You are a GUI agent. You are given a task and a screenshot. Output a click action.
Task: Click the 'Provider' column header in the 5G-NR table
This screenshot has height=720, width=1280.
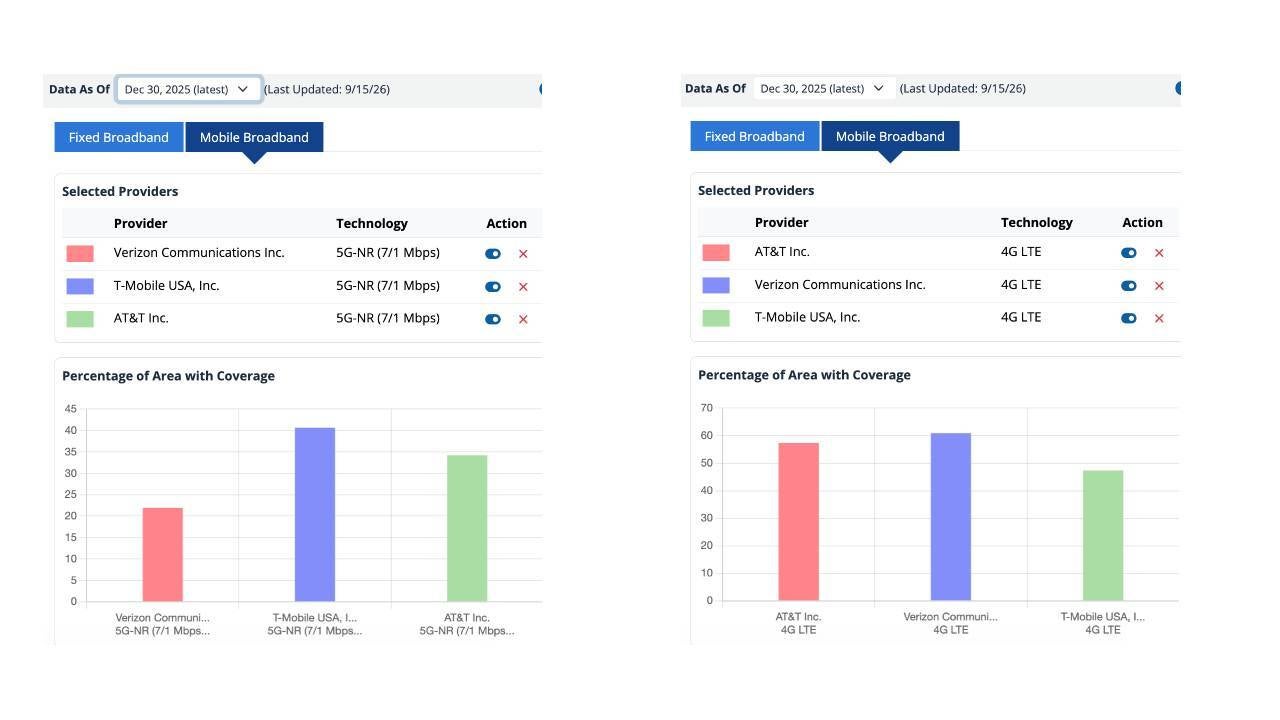[x=141, y=224]
